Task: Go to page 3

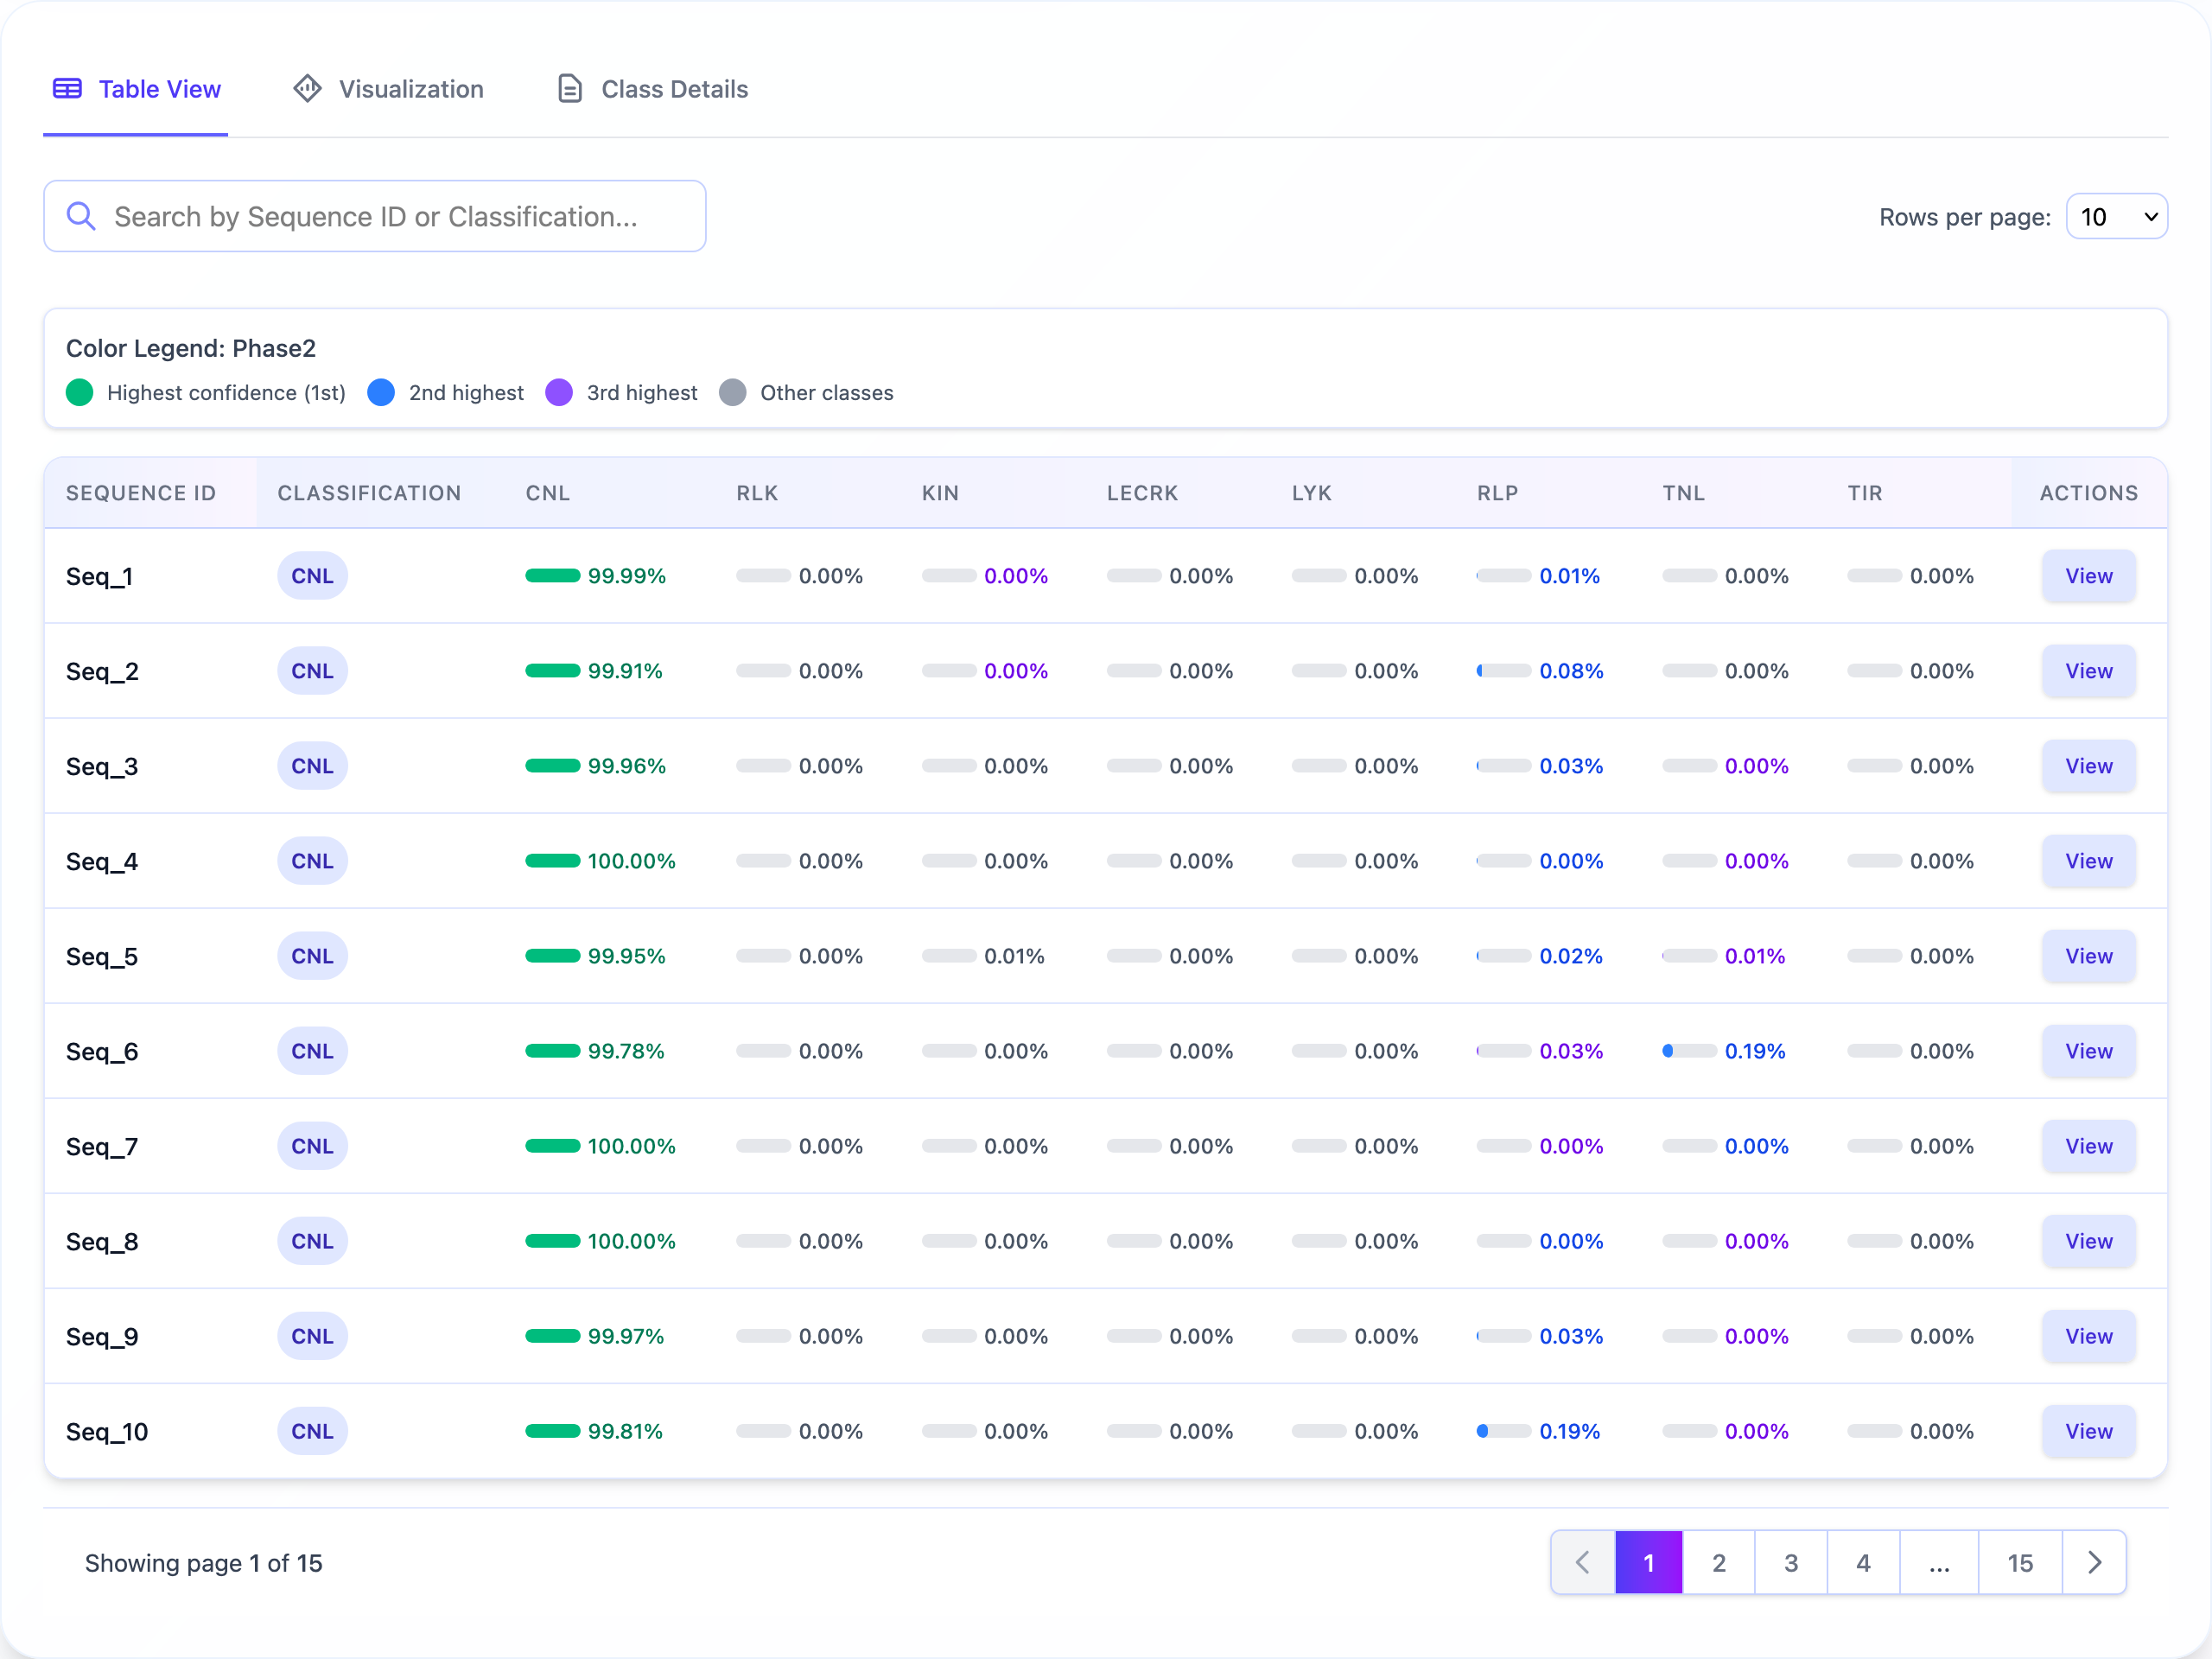Action: click(1790, 1562)
